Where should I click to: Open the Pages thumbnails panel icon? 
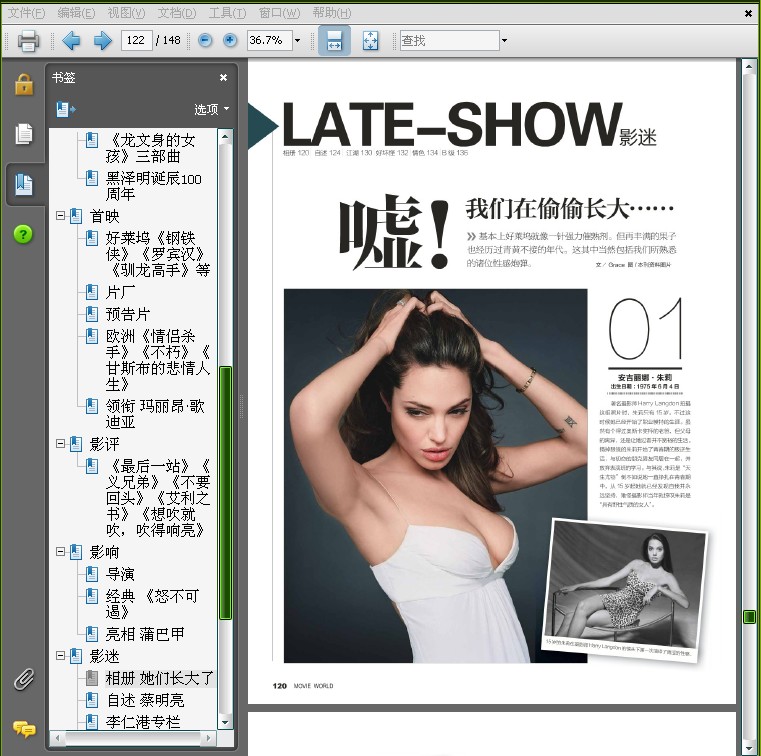pyautogui.click(x=24, y=134)
